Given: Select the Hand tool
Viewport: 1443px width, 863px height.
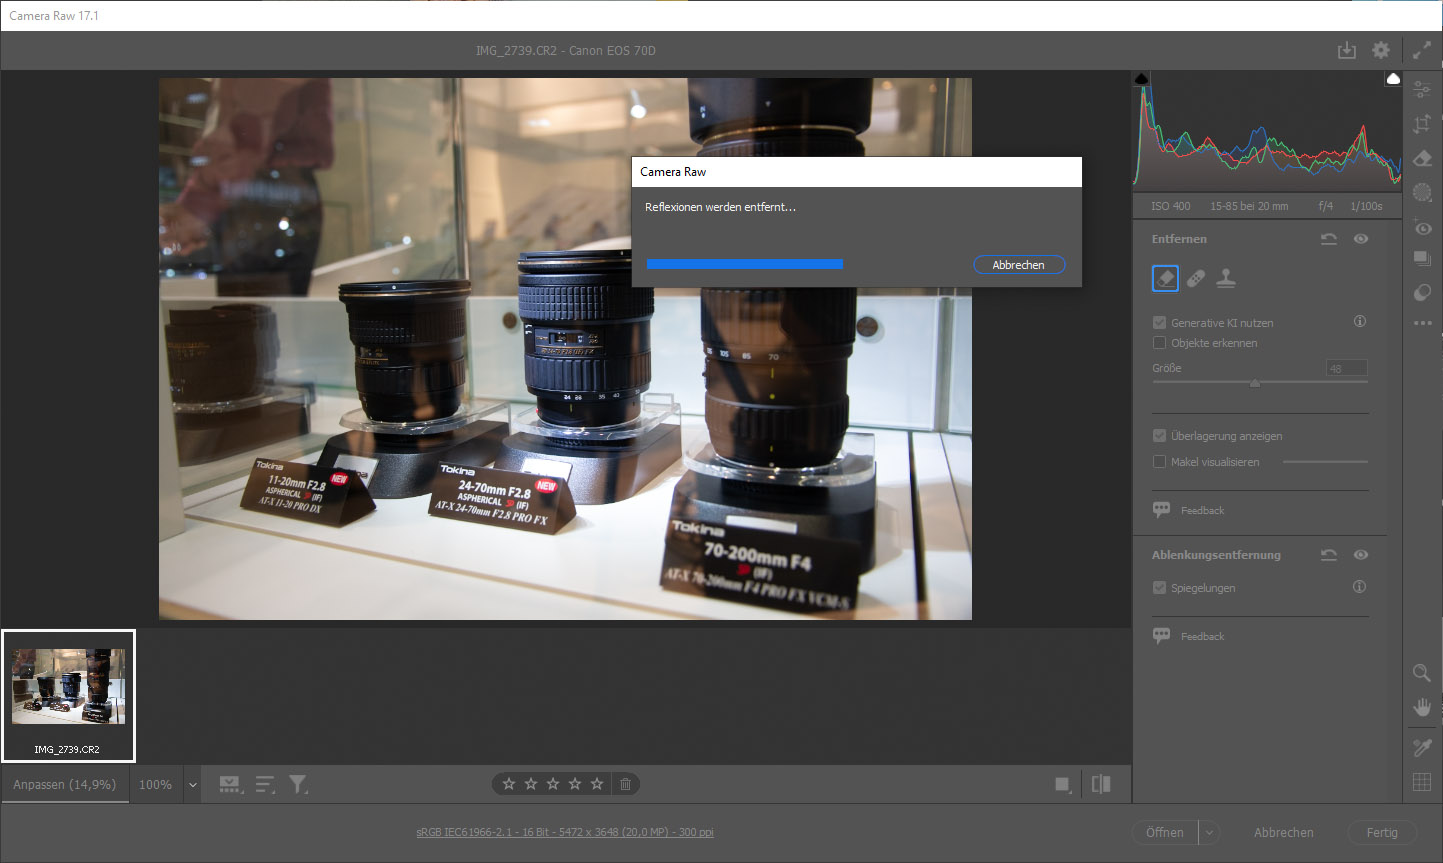Looking at the screenshot, I should (x=1421, y=707).
